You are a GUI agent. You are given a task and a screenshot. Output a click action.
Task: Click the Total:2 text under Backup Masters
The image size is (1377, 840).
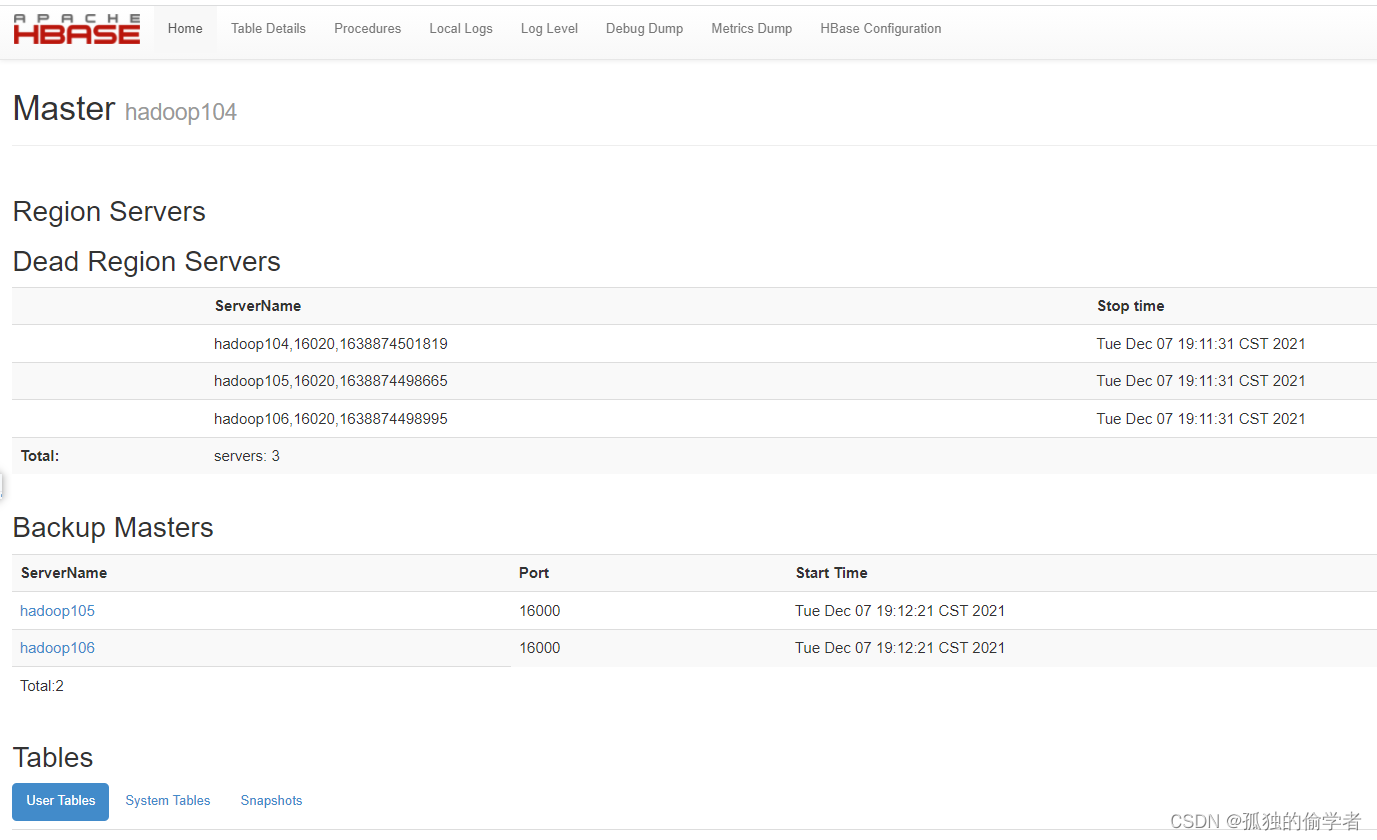tap(42, 686)
